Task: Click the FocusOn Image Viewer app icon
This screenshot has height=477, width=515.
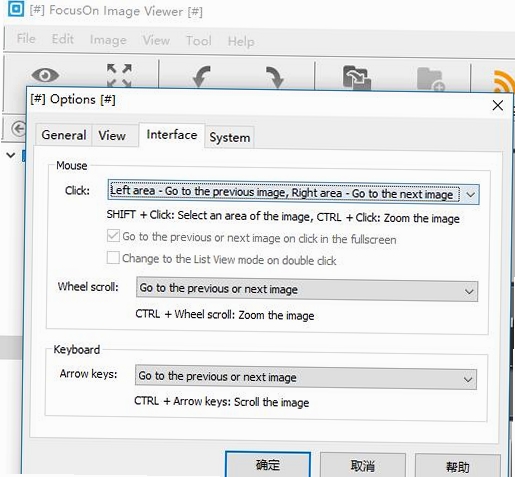Action: point(15,8)
